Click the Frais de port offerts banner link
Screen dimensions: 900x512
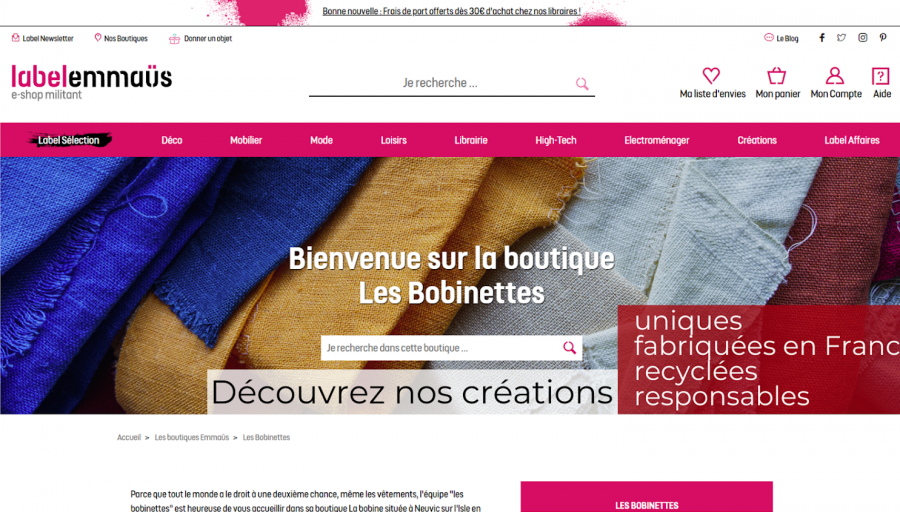[x=451, y=11]
